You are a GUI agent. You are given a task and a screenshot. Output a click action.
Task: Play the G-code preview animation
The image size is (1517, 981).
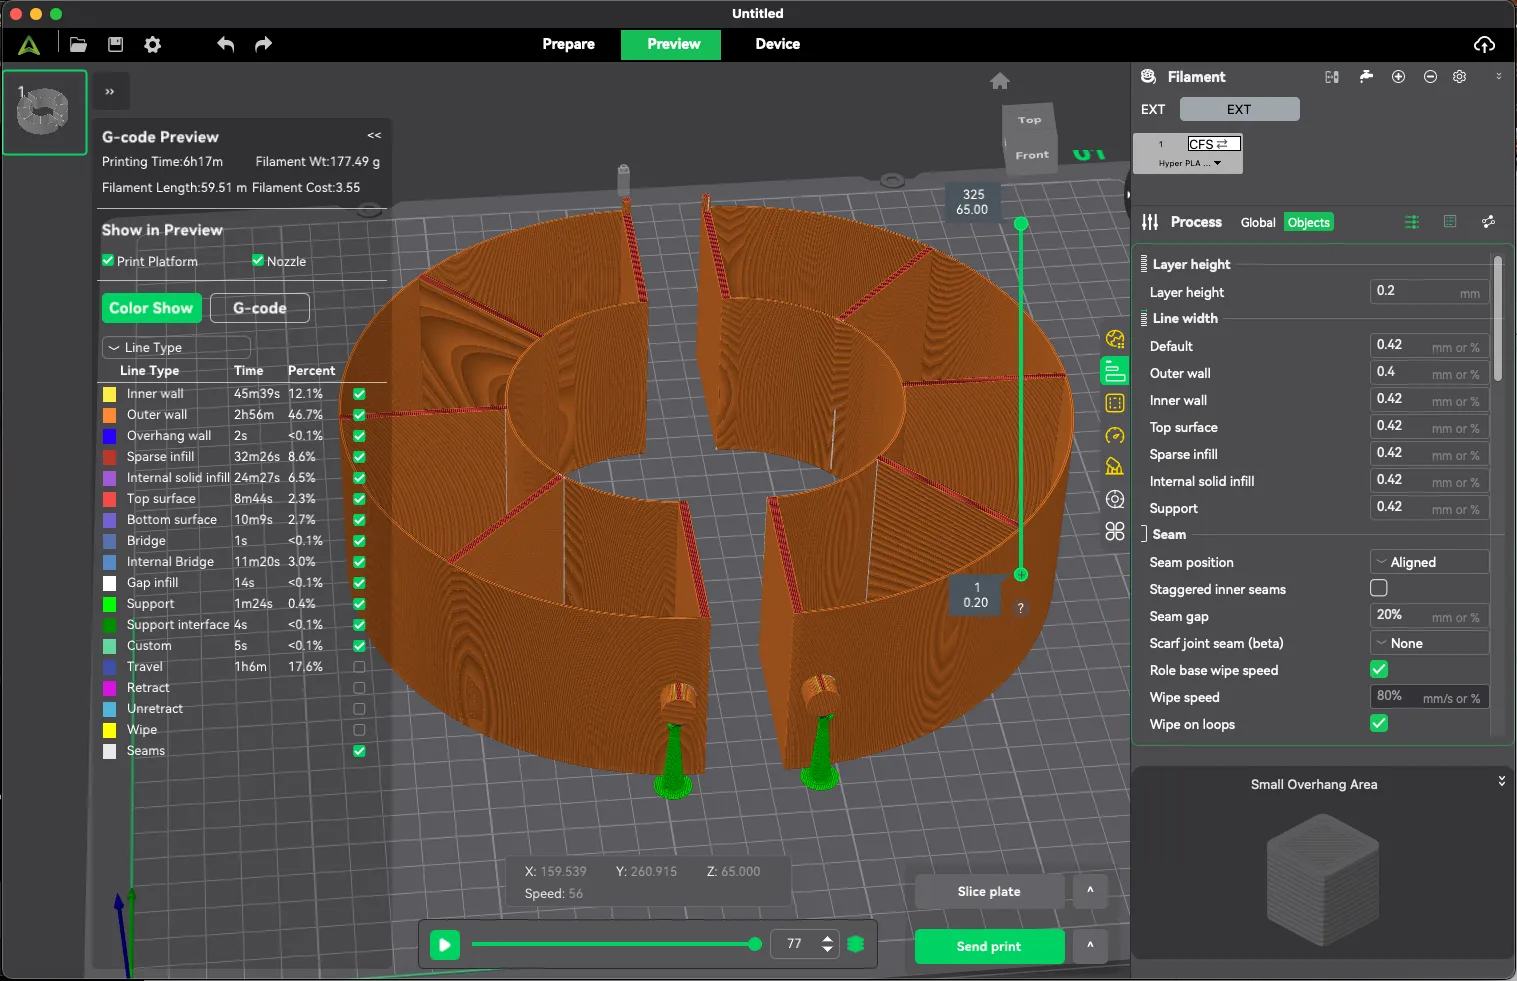pos(444,944)
